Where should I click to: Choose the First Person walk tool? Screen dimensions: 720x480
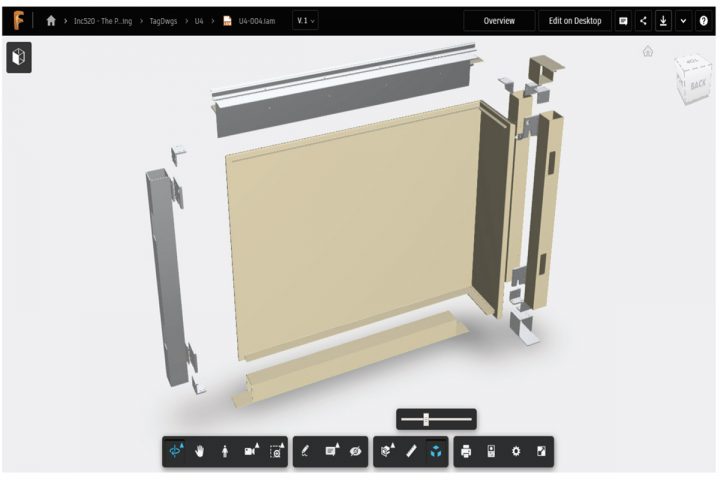pos(225,452)
